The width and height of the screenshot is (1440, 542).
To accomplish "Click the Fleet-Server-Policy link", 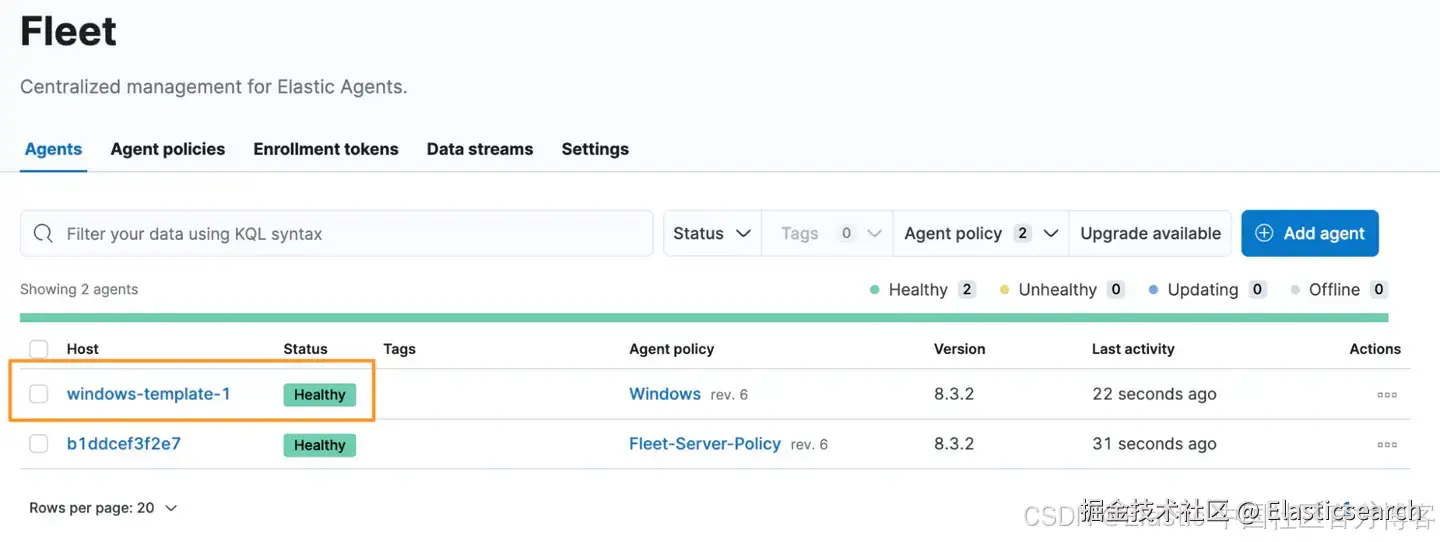I will [704, 444].
